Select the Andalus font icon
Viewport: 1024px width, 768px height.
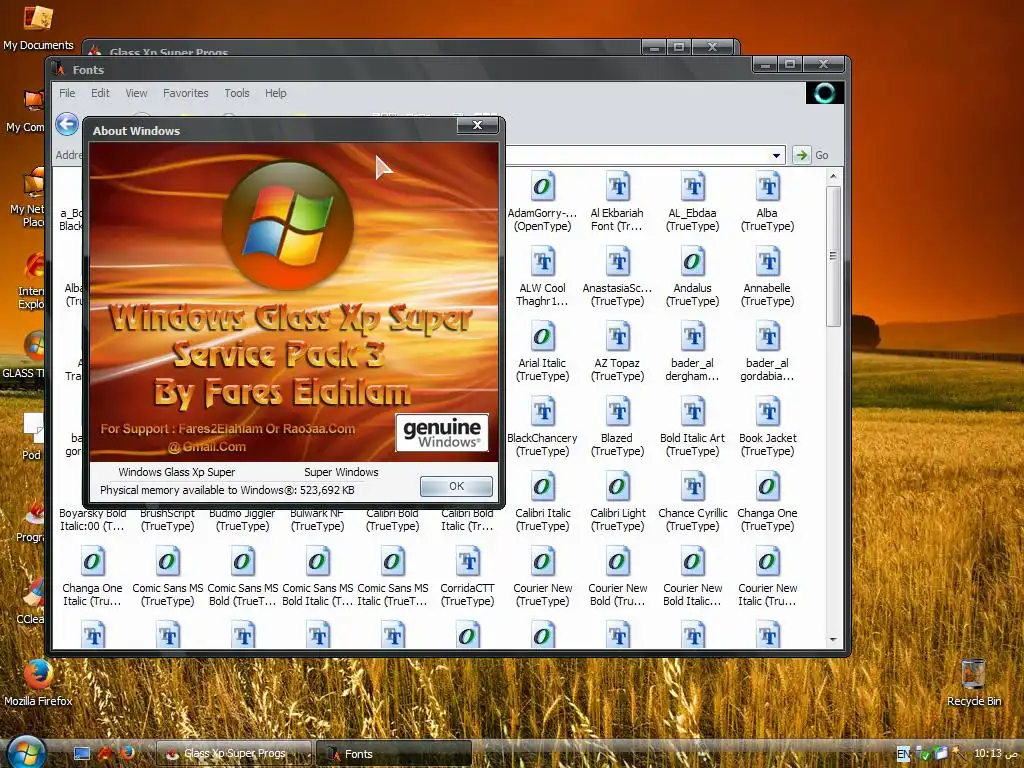692,263
